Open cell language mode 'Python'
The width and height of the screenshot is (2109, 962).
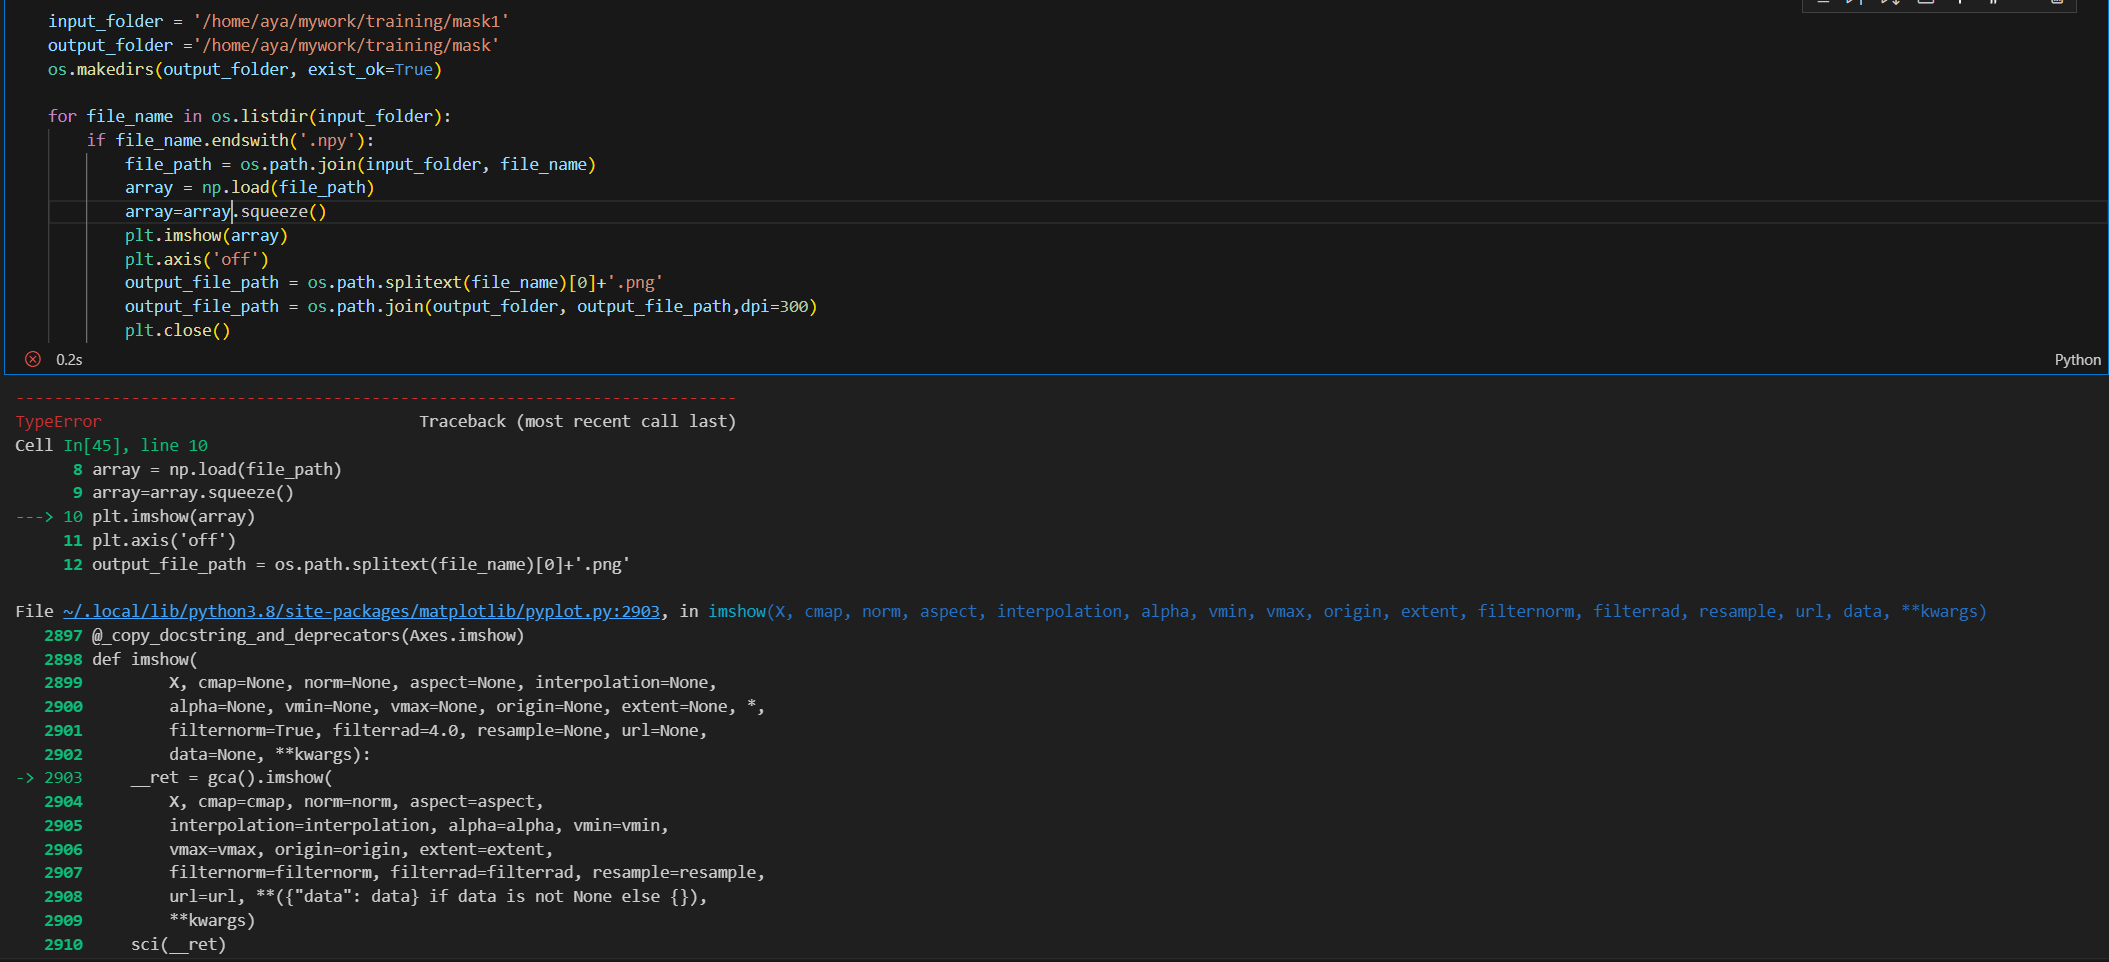tap(2077, 360)
